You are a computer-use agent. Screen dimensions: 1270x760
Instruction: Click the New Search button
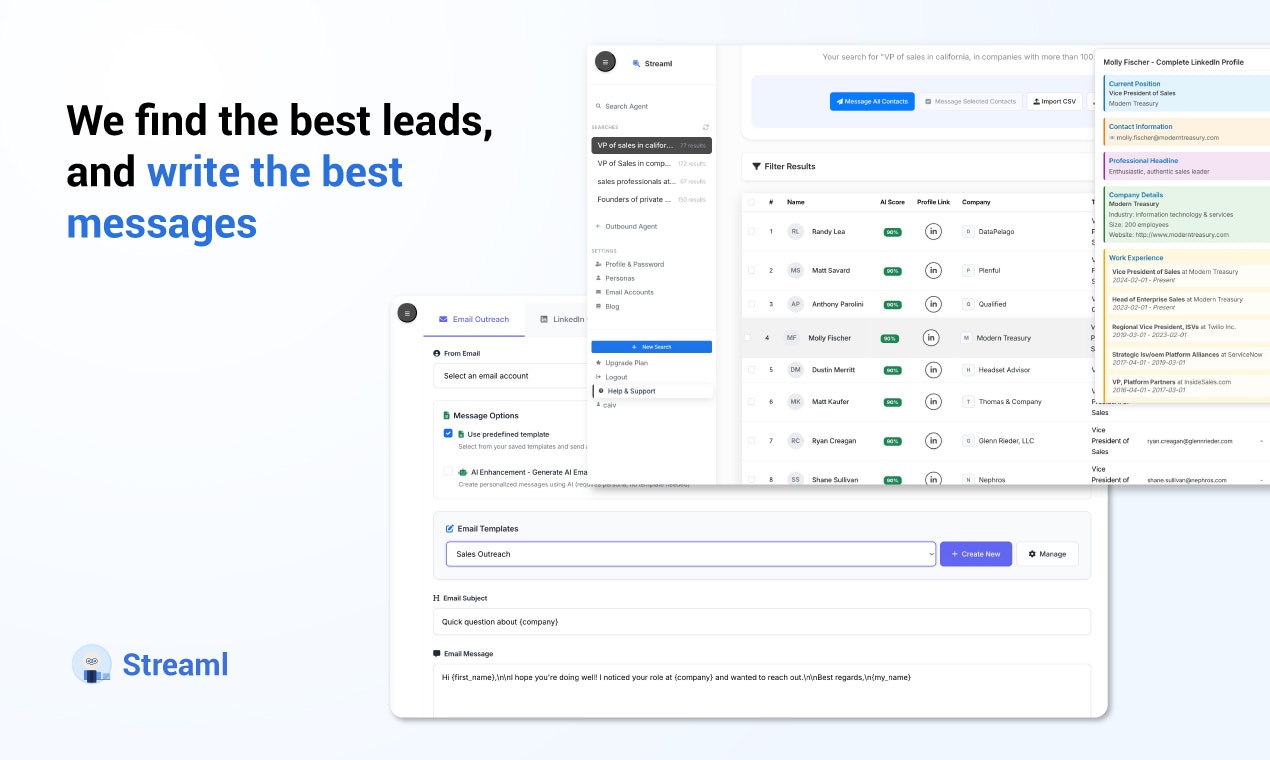pyautogui.click(x=651, y=347)
